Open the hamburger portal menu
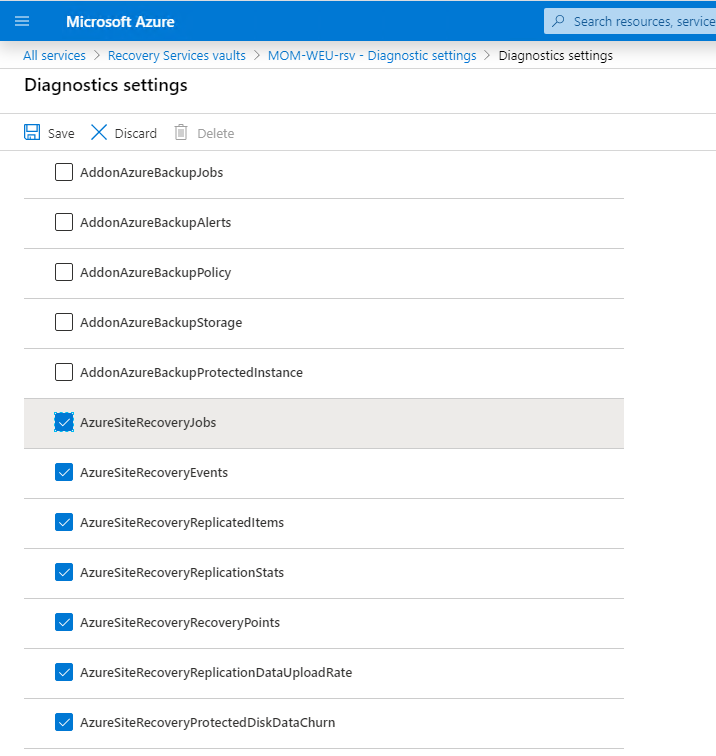Image resolution: width=716 pixels, height=756 pixels. tap(22, 21)
